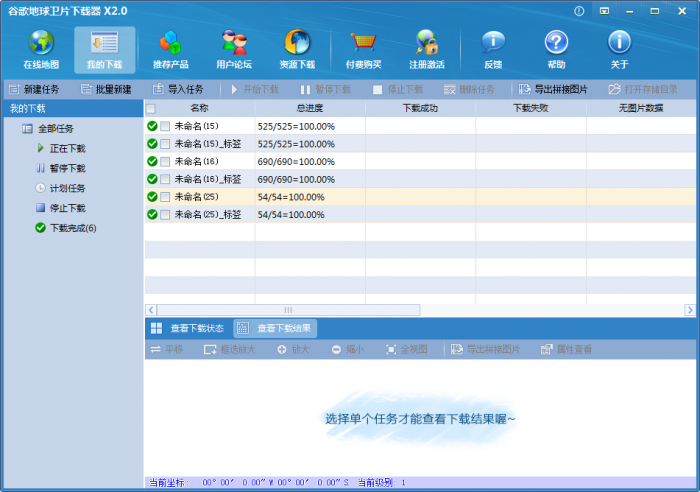Screen dimensions: 700x492
Task: Check the box for 未命名(16)_标签
Action: (x=165, y=179)
